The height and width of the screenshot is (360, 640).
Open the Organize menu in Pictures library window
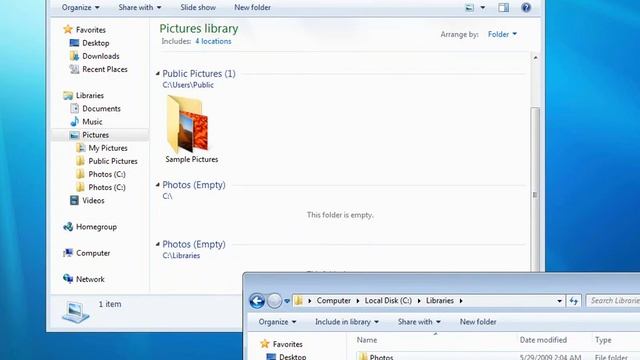point(80,7)
